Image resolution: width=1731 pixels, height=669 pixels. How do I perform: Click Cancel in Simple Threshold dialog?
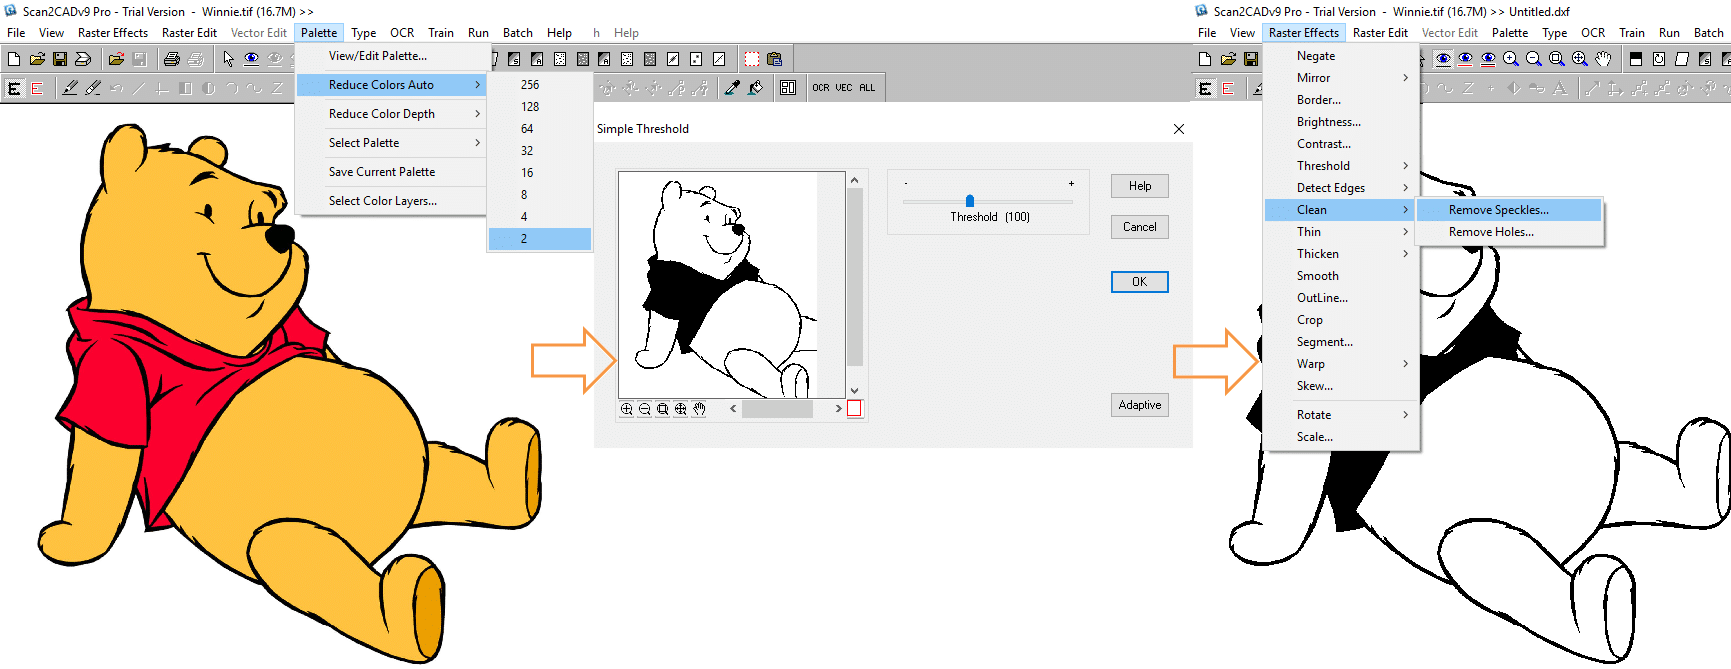click(x=1139, y=227)
